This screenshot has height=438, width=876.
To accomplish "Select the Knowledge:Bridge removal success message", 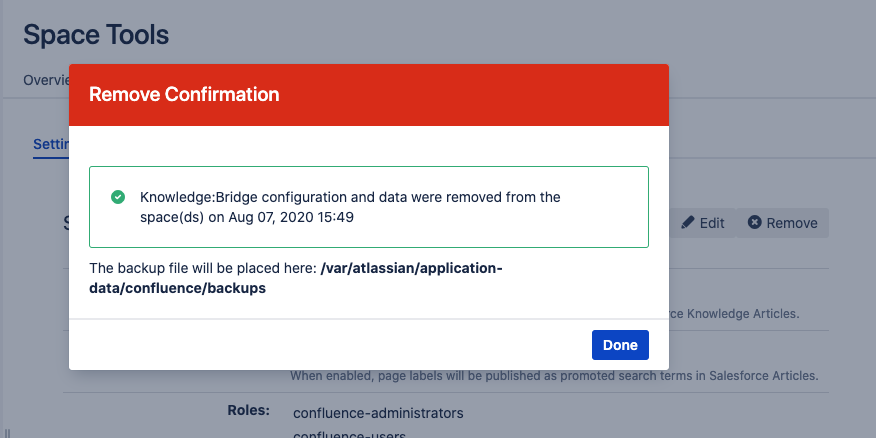I will pyautogui.click(x=350, y=206).
